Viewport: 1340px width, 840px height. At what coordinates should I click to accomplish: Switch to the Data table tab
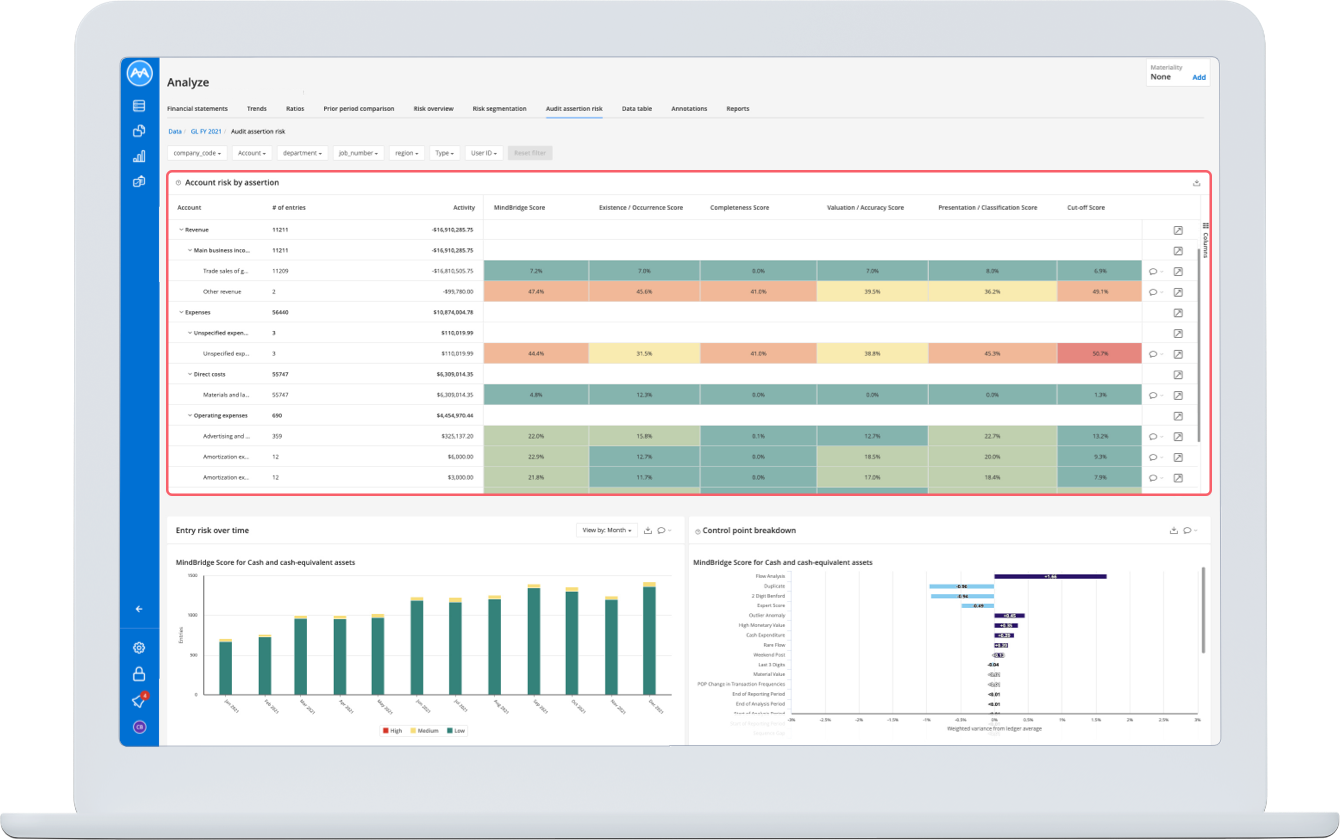click(637, 108)
